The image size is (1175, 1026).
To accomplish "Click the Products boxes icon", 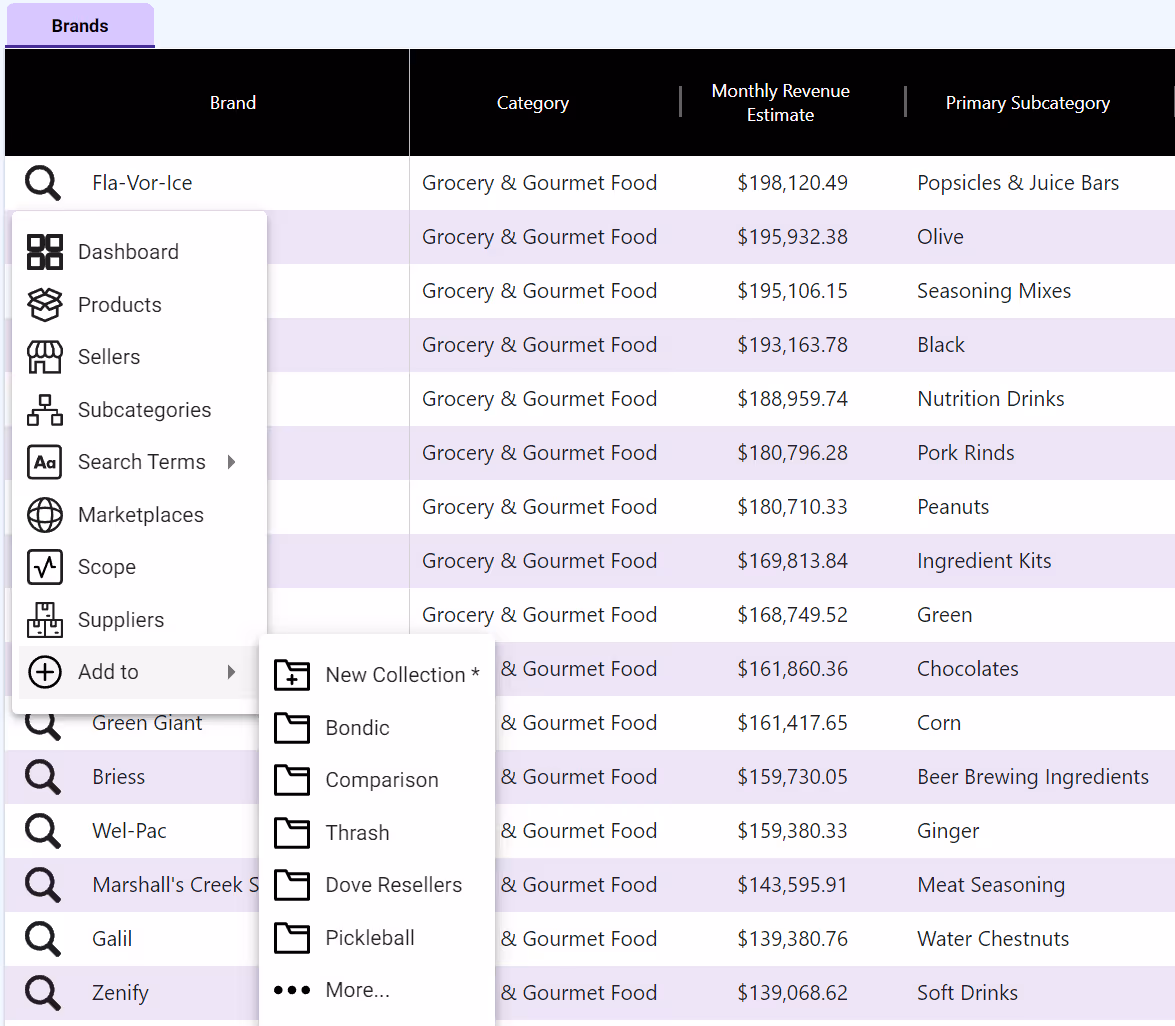I will (45, 304).
